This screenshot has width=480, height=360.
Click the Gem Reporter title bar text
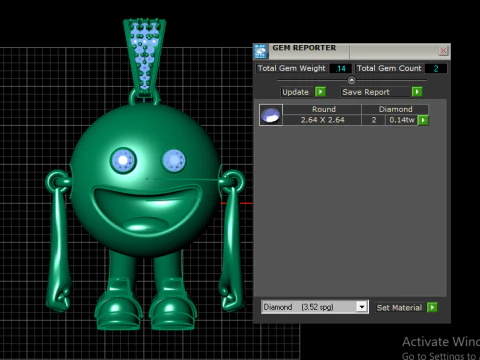304,48
